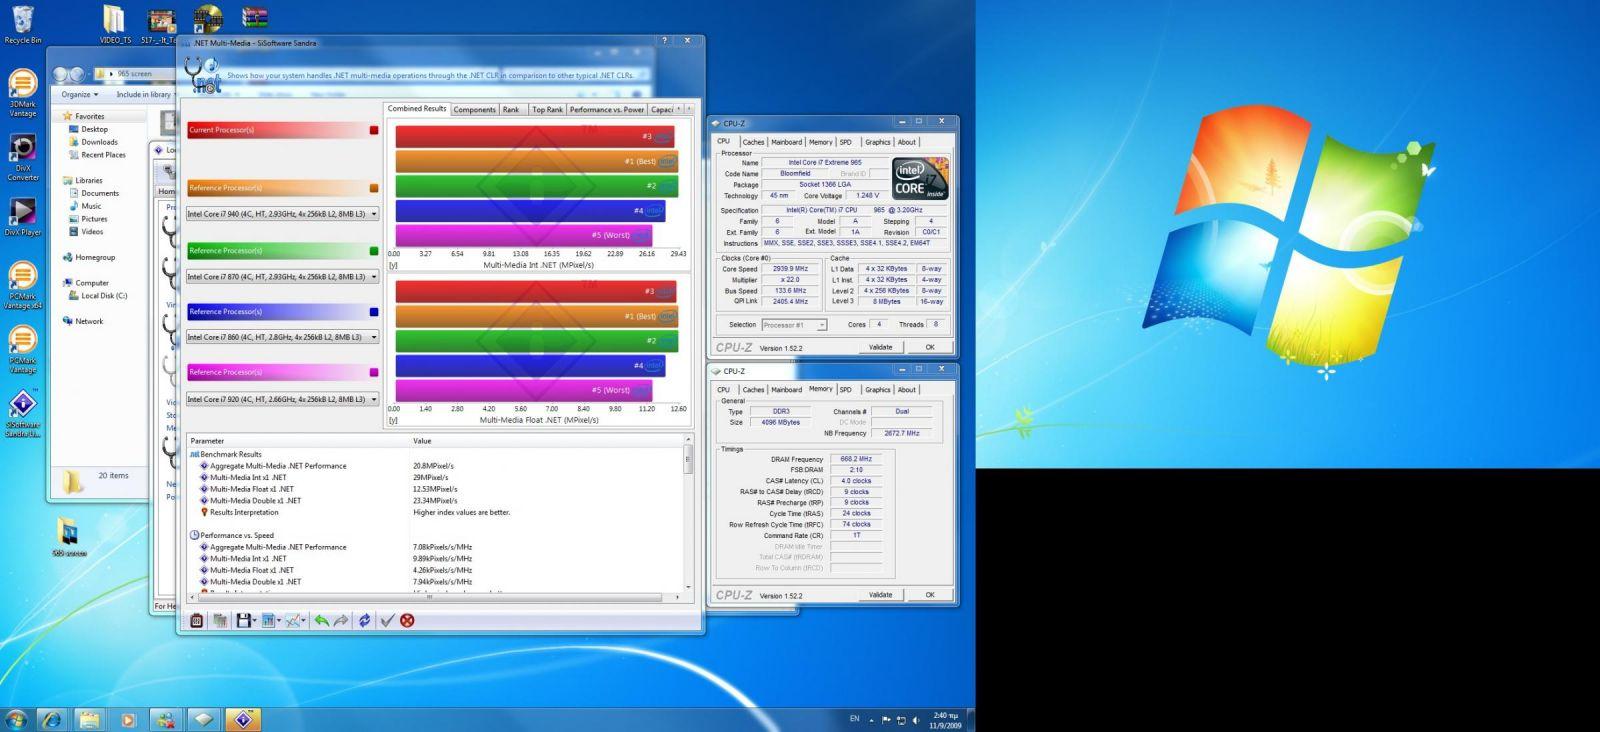
Task: Click the green back arrow in Sandra toolbar
Action: (321, 621)
